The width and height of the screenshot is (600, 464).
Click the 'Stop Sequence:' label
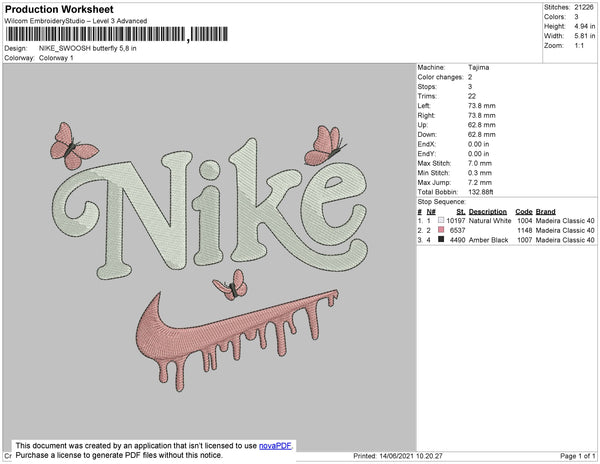[x=442, y=202]
